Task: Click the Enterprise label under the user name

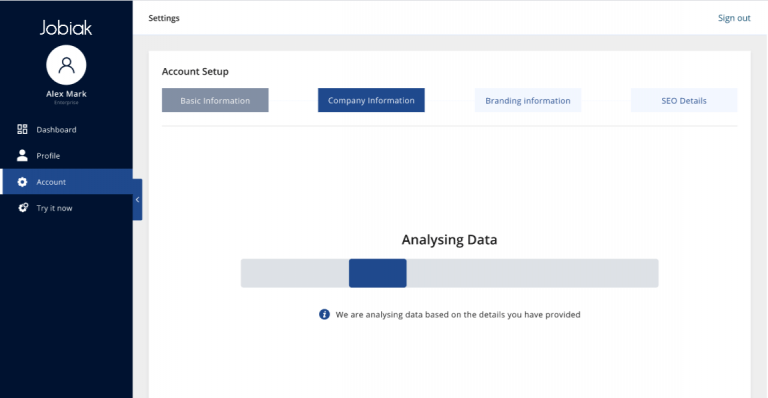Action: [66, 103]
